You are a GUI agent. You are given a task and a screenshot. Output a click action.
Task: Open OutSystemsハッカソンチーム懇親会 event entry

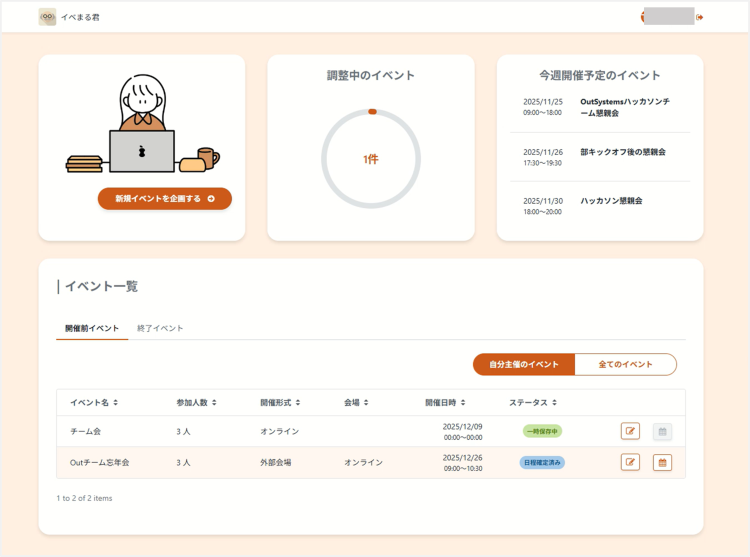pos(625,107)
